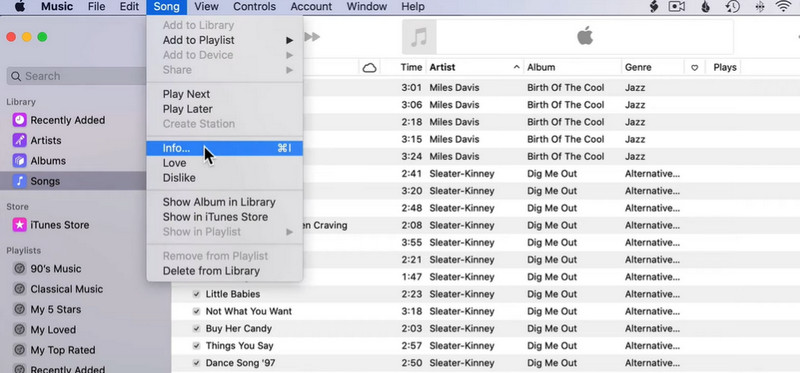Click the fast-forward playback button
The width and height of the screenshot is (800, 373).
click(x=312, y=37)
